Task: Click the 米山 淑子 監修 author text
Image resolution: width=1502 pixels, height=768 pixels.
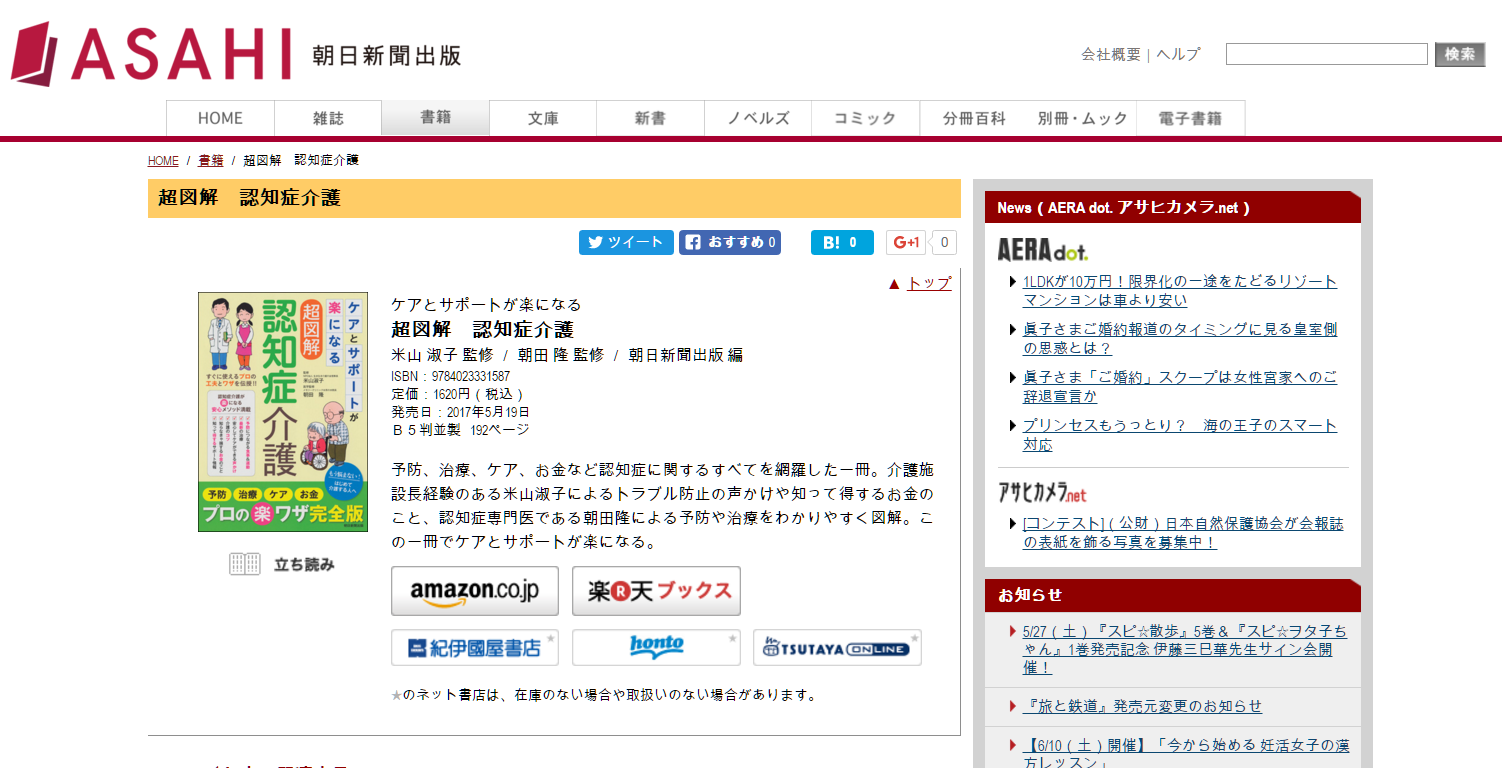Action: tap(442, 355)
